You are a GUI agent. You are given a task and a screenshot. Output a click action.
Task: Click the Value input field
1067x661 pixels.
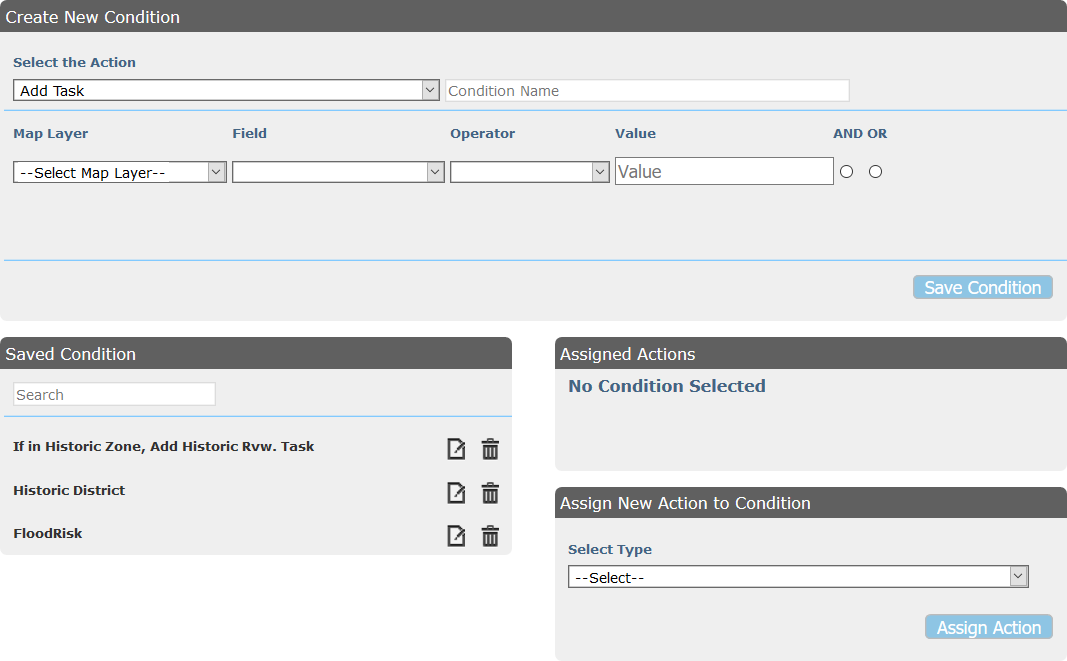click(723, 171)
